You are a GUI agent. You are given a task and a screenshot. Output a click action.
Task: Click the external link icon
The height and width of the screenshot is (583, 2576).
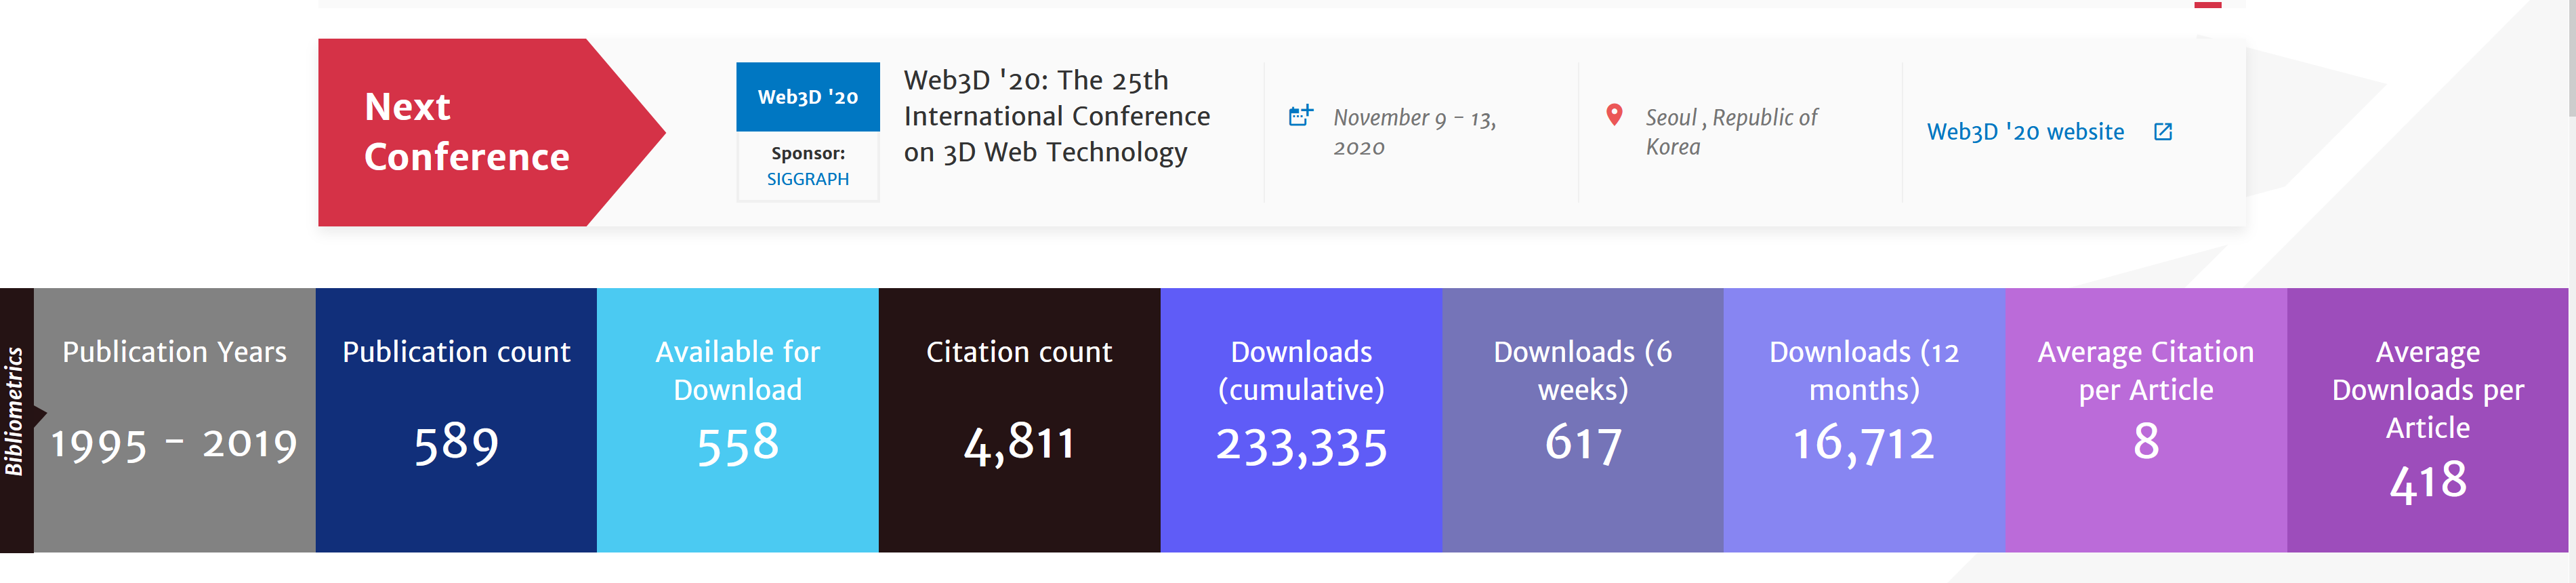click(x=2162, y=132)
